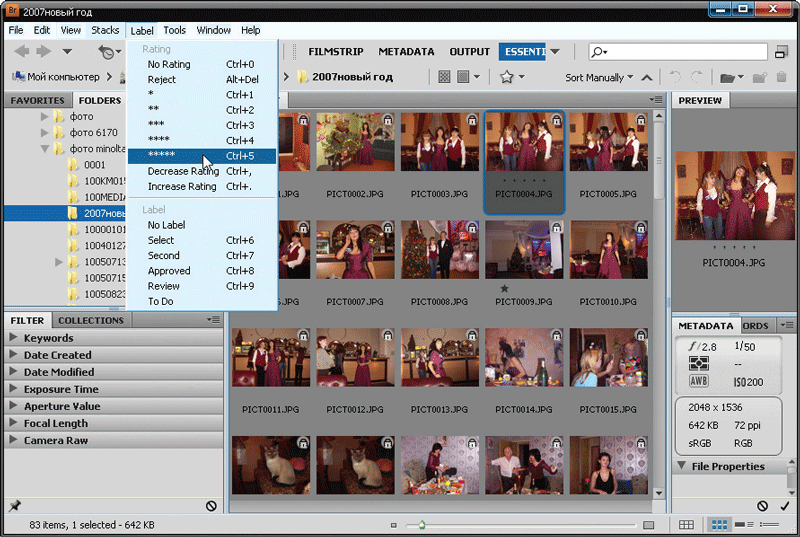This screenshot has width=800, height=537.
Task: Click in the search field
Action: pos(679,52)
